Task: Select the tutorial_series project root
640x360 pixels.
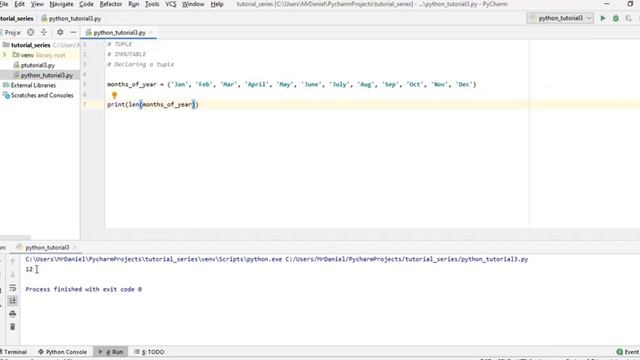Action: 31,45
